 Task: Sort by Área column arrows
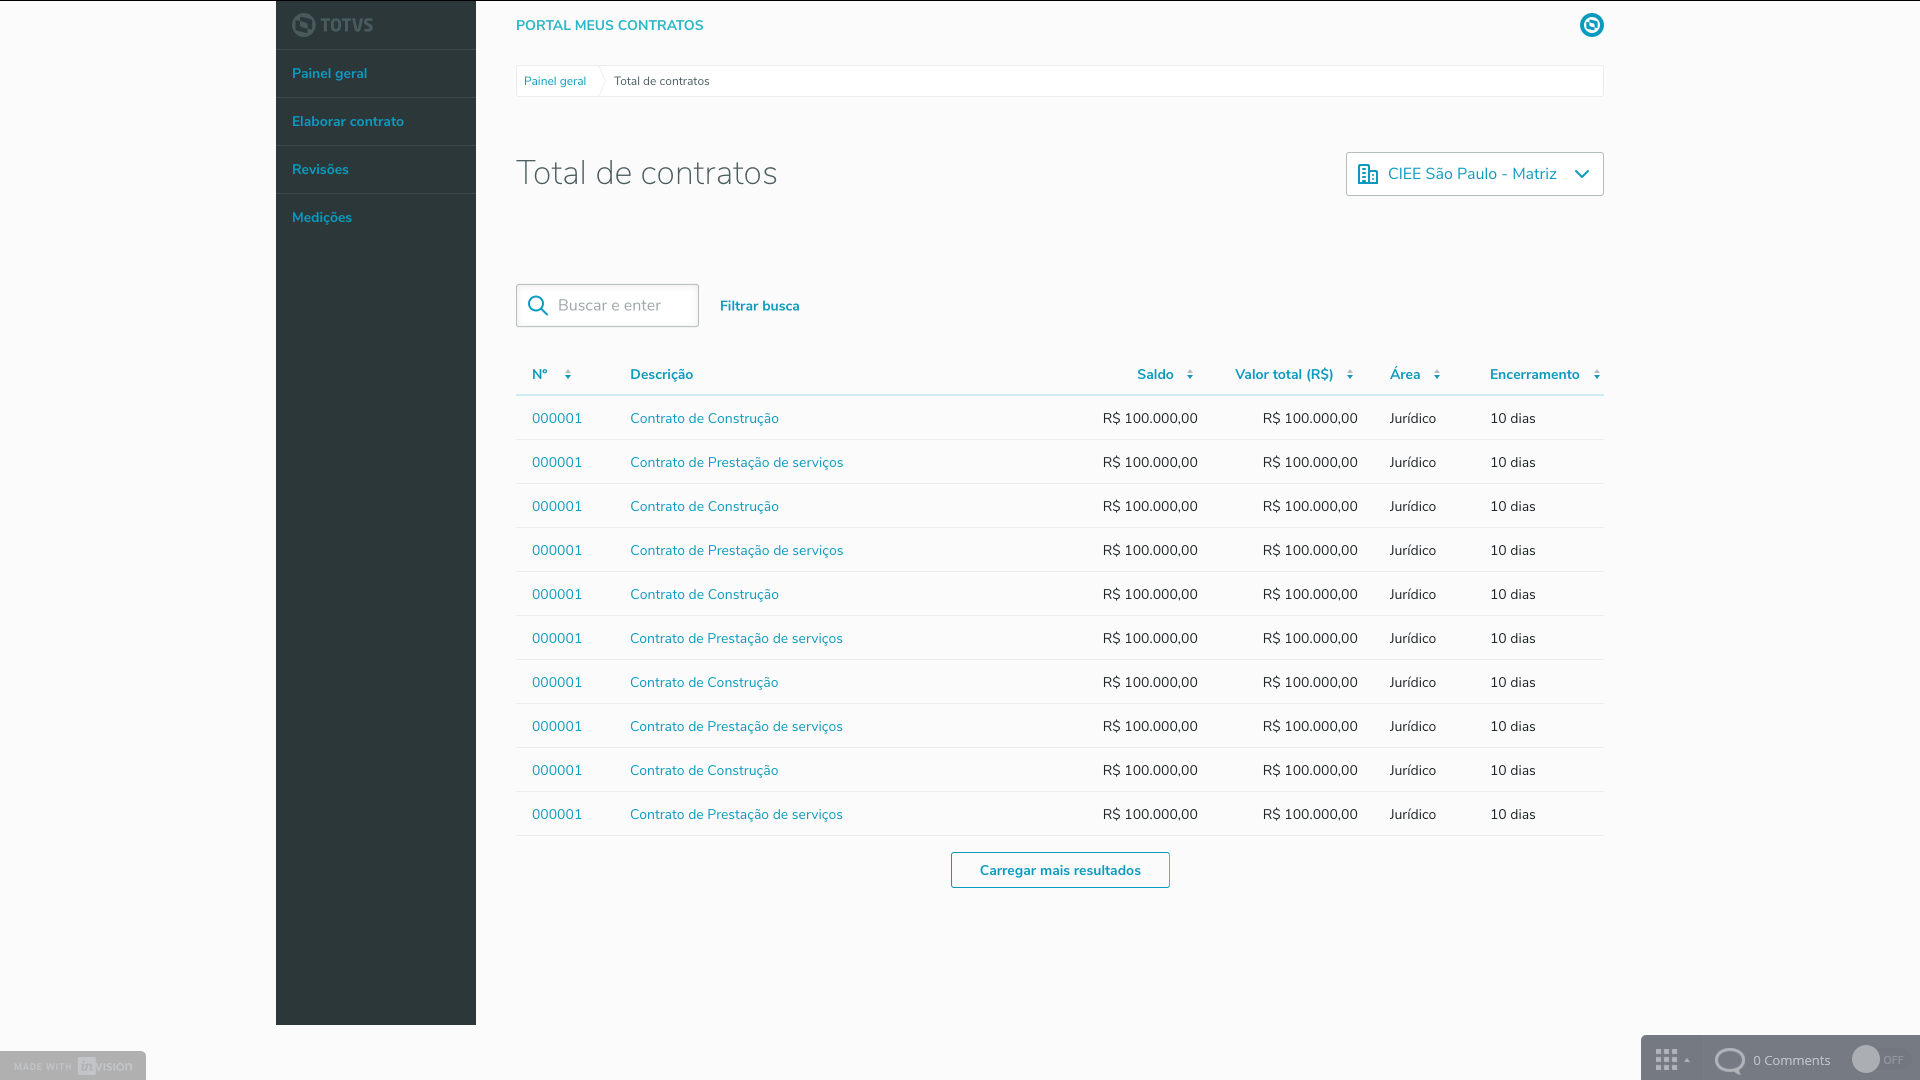(1437, 375)
